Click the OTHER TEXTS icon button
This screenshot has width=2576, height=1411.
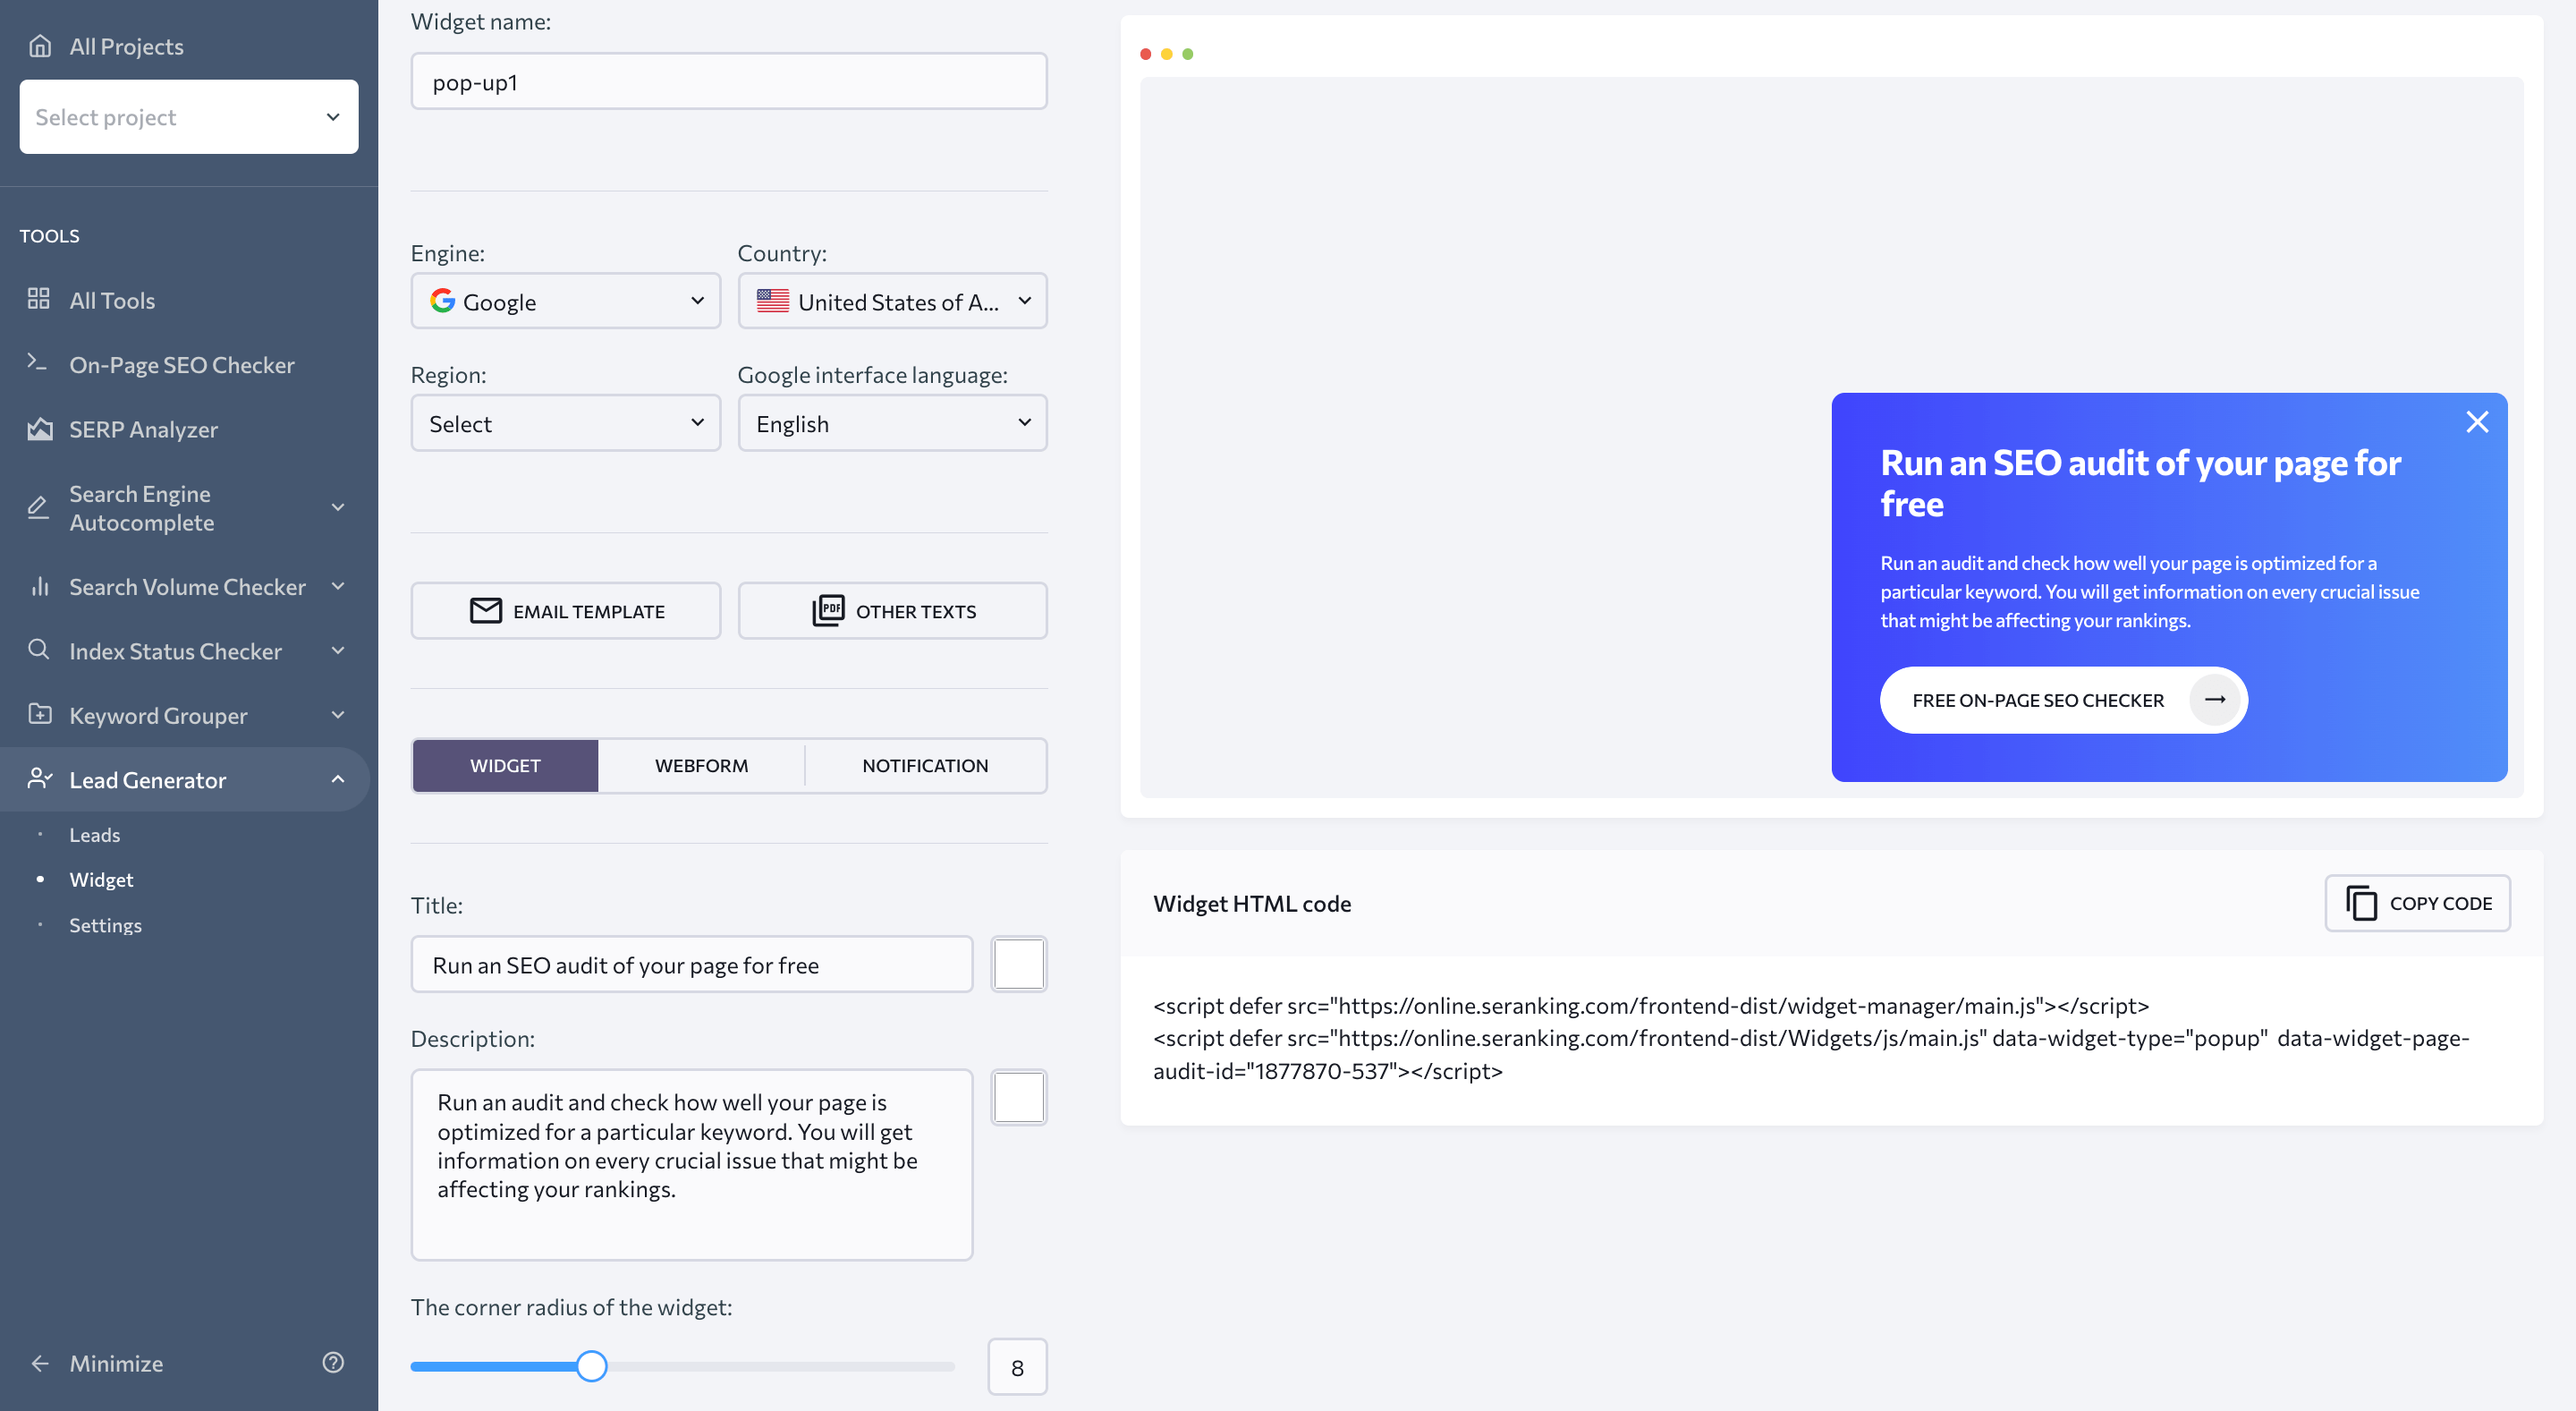(x=828, y=610)
